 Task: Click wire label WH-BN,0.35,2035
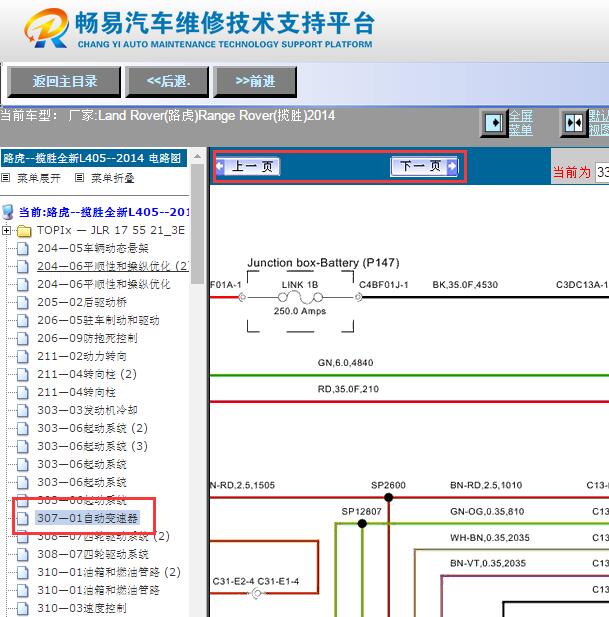pos(489,538)
